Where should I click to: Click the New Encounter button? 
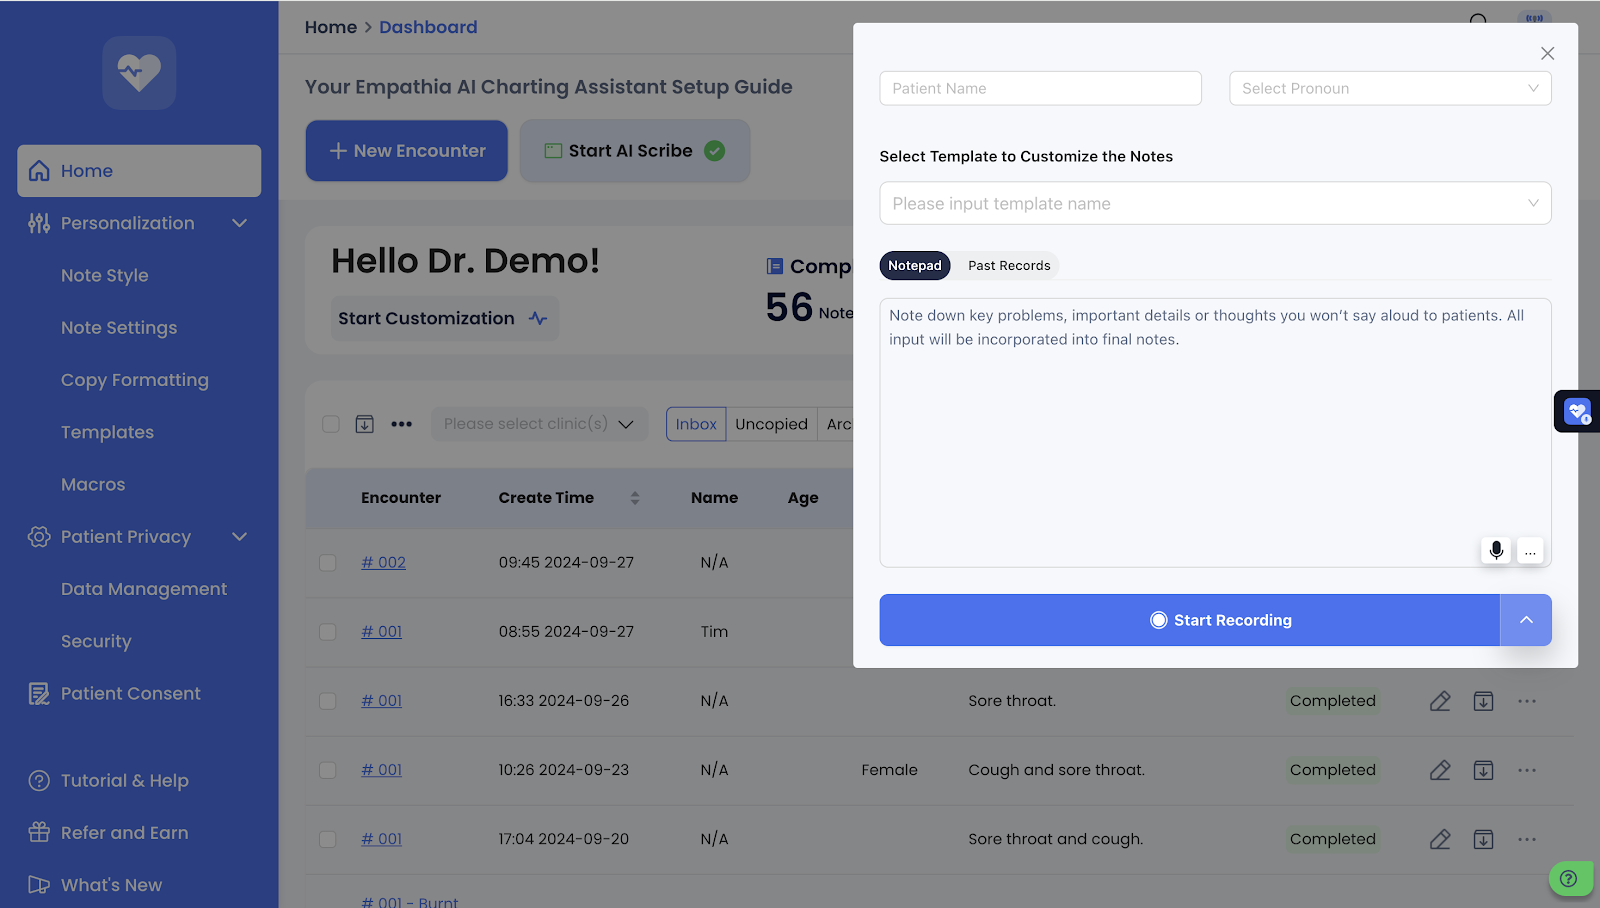tap(407, 151)
